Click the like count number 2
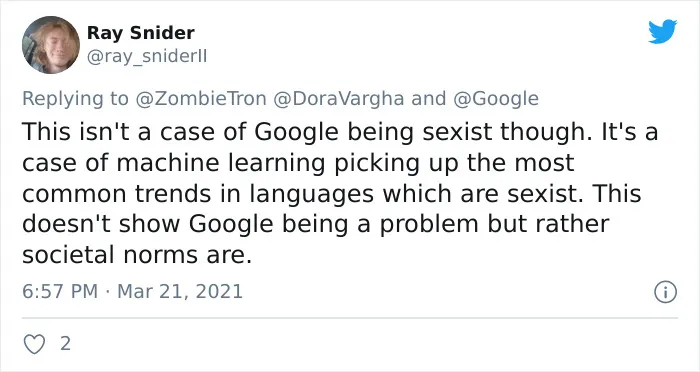700x372 pixels. (x=65, y=344)
